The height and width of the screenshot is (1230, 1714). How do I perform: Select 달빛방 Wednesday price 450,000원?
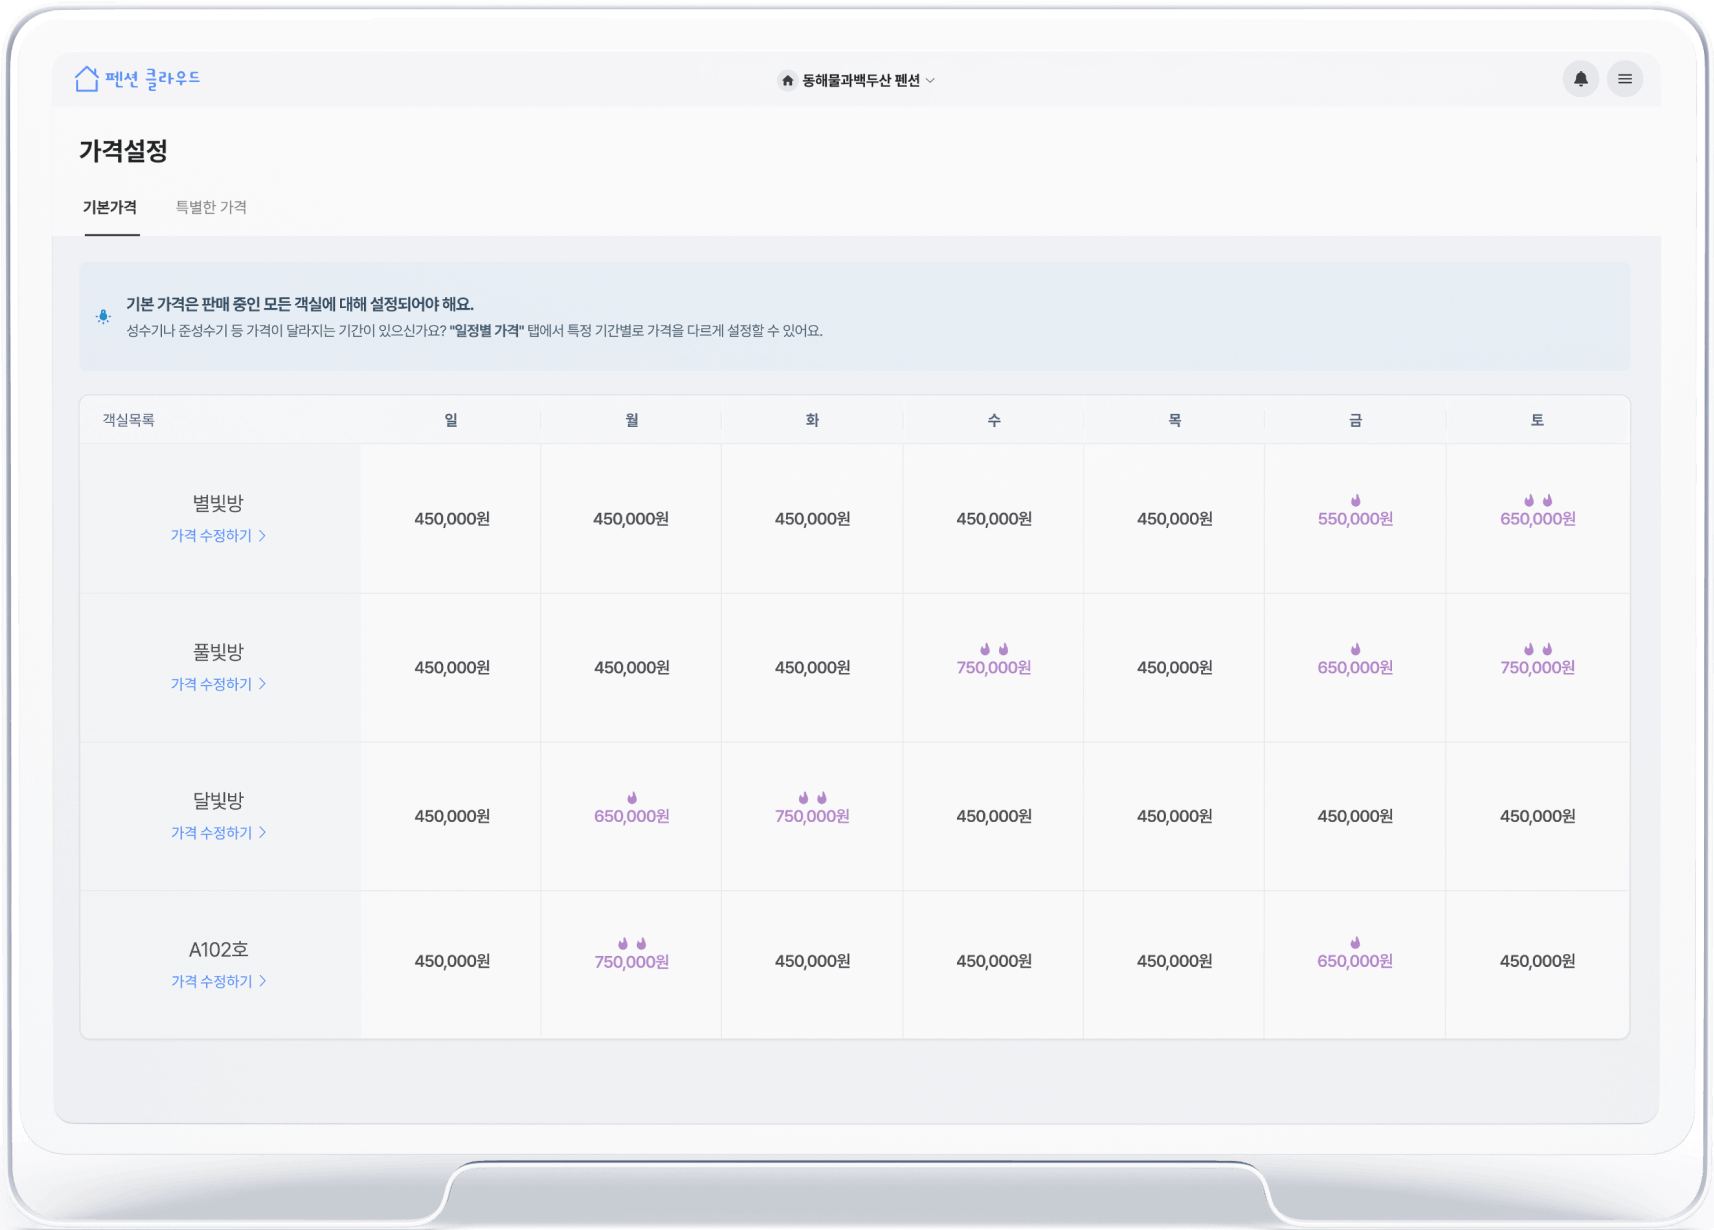993,817
